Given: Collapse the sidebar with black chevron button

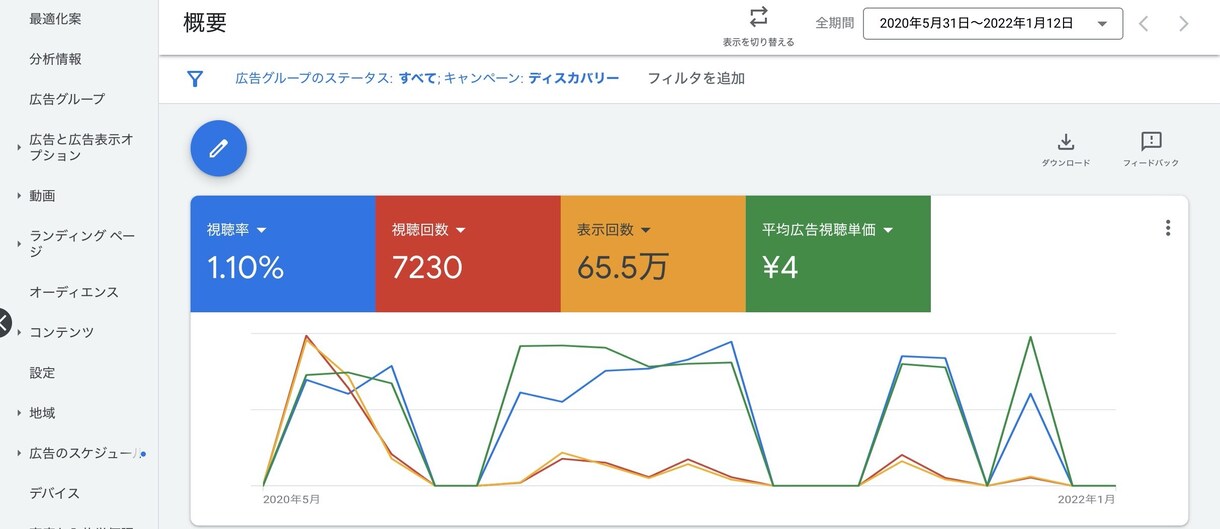Looking at the screenshot, I should point(3,323).
